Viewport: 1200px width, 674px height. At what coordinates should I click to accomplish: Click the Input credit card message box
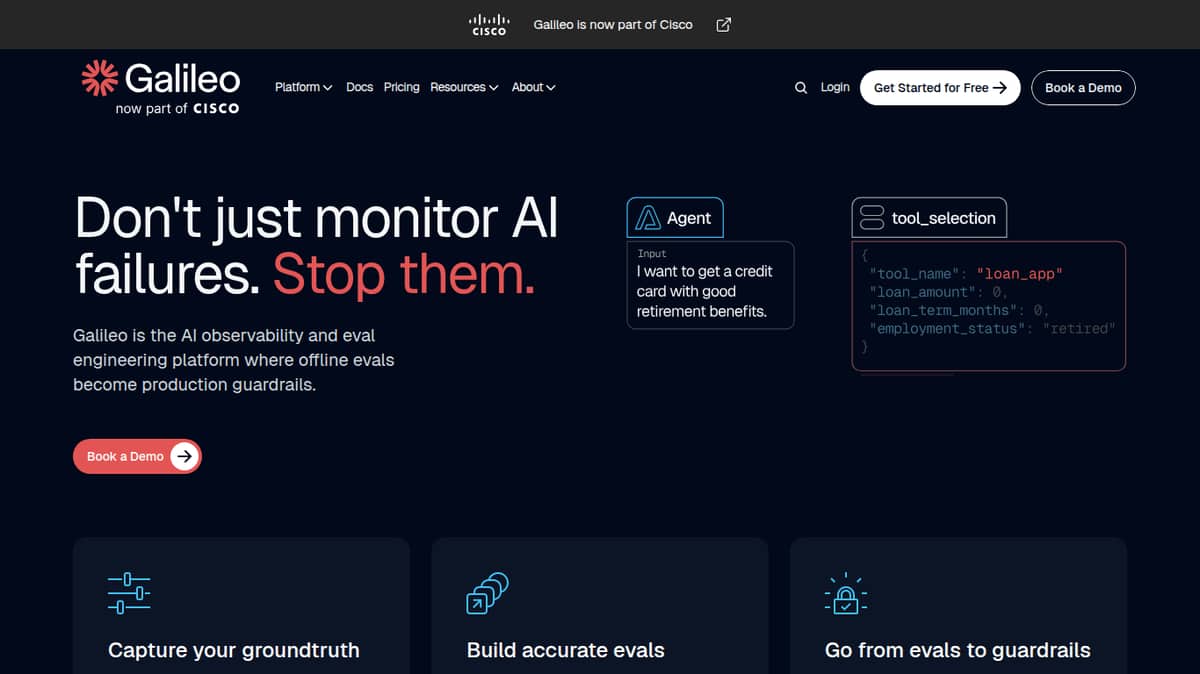point(711,285)
